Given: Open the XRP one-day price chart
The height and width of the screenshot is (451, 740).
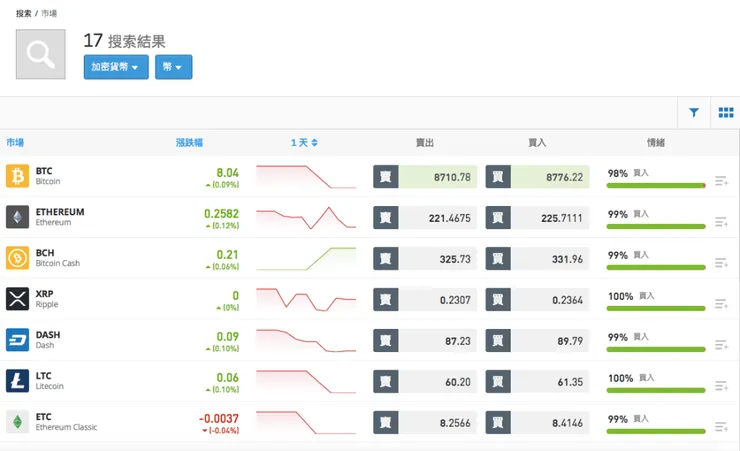Looking at the screenshot, I should pyautogui.click(x=306, y=300).
